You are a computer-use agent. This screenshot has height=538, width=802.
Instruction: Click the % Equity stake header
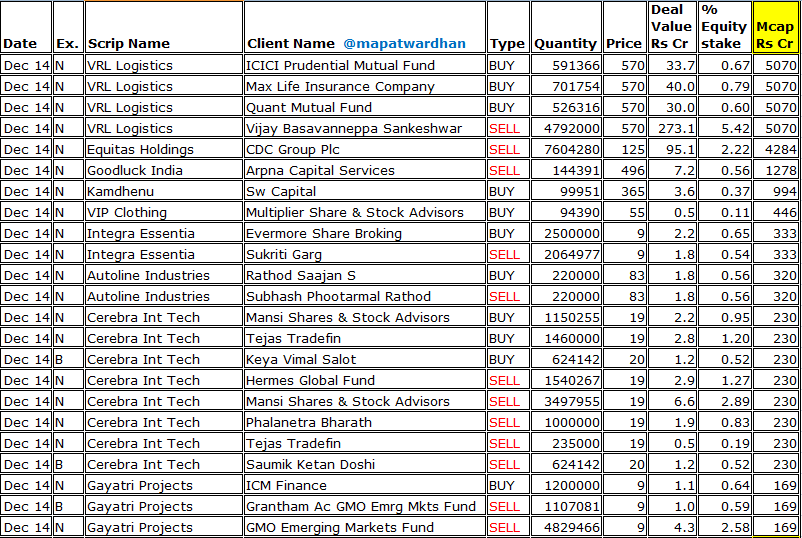pyautogui.click(x=725, y=27)
